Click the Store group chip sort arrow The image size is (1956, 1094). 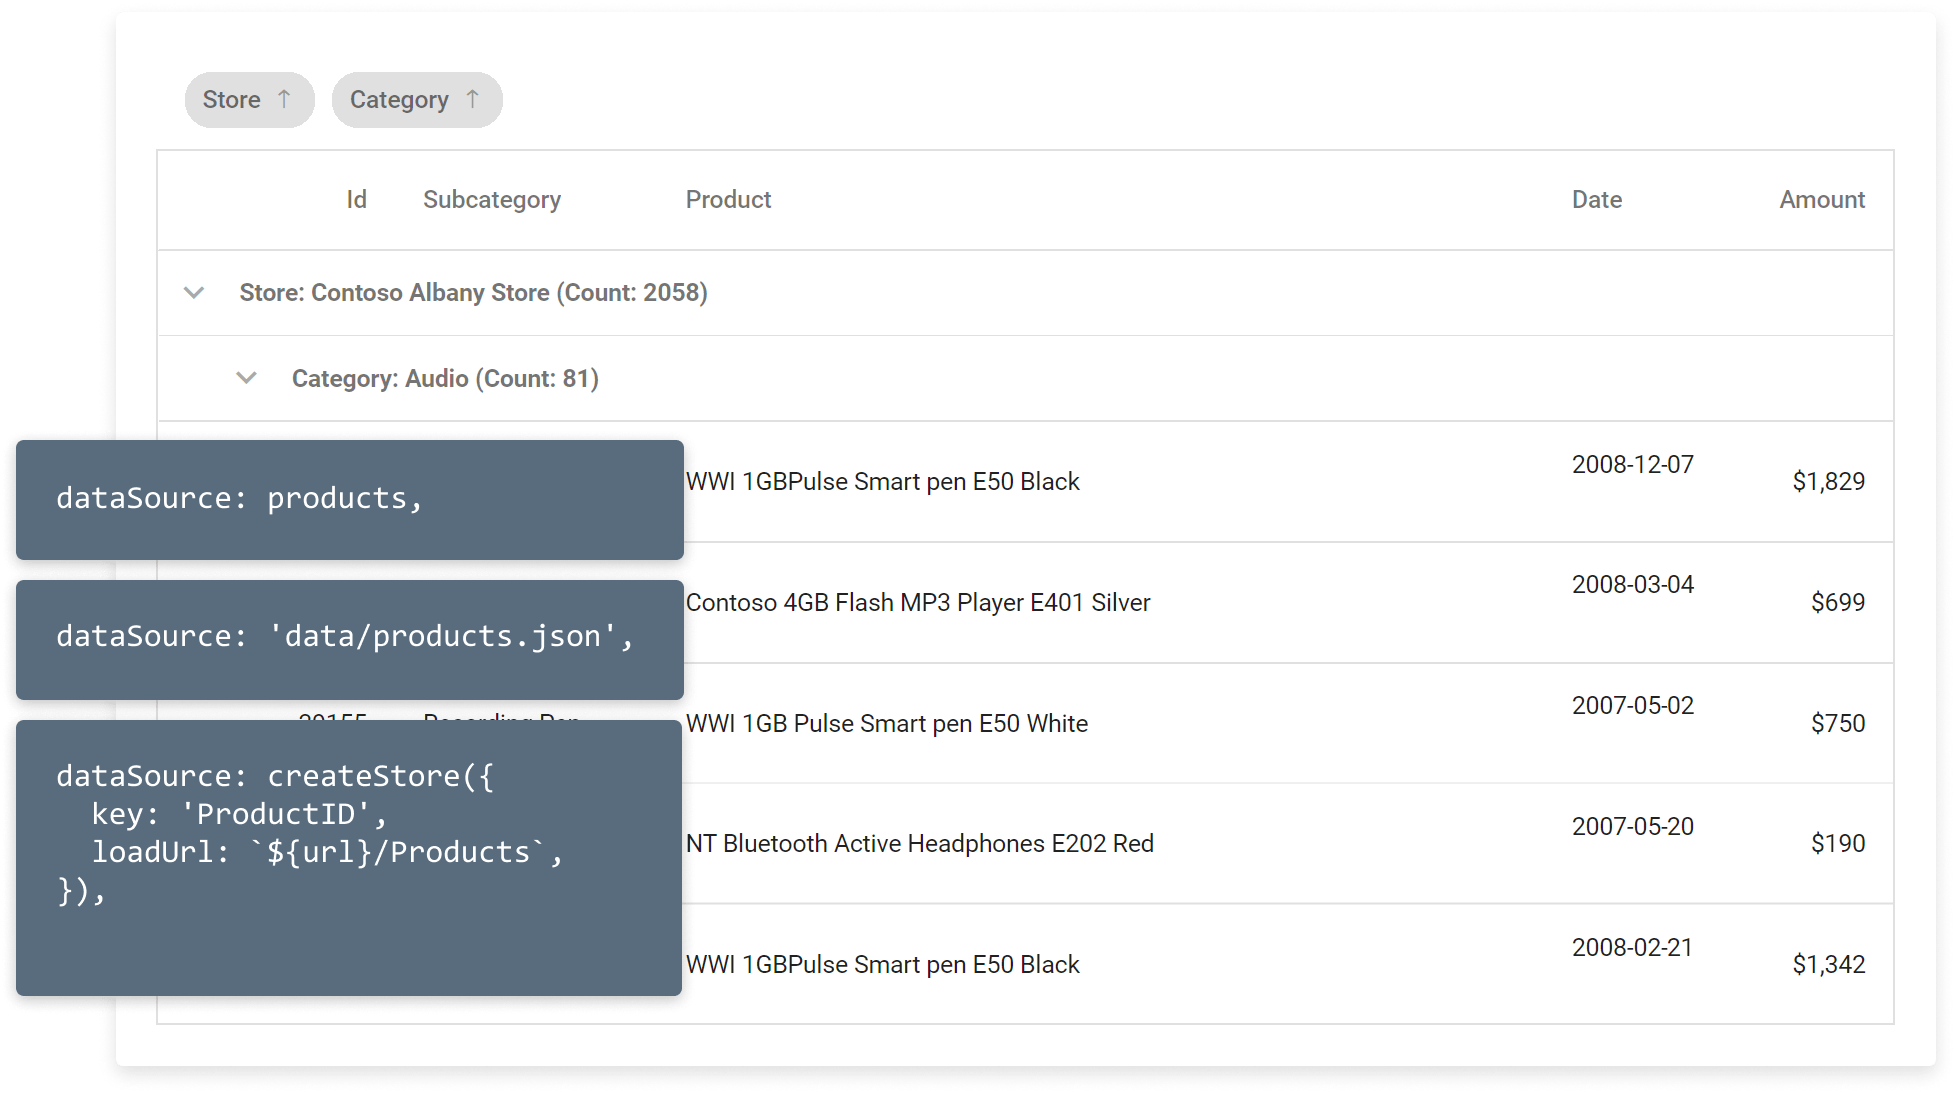click(284, 99)
